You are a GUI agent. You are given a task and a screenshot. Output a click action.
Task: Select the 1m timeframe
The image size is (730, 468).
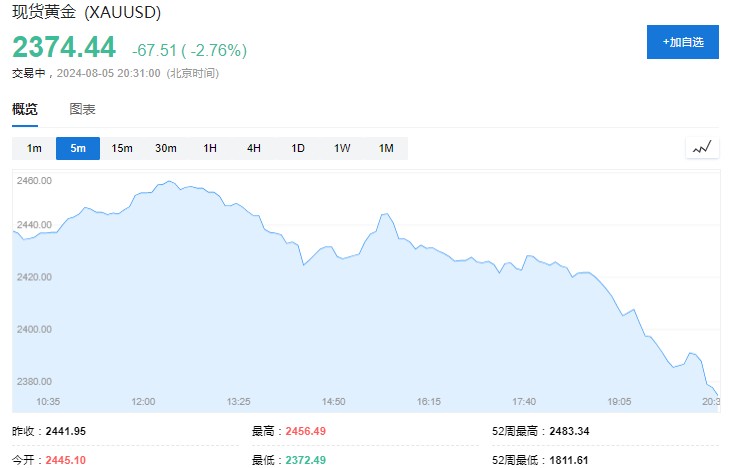coord(34,148)
